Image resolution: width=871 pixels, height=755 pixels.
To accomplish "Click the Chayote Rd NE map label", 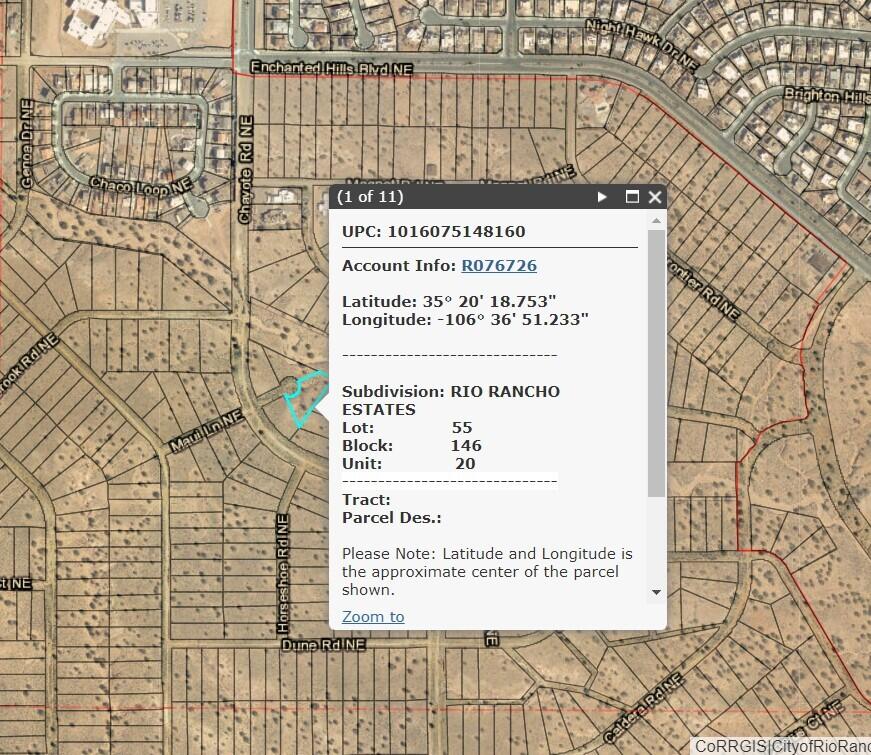I will click(x=246, y=169).
